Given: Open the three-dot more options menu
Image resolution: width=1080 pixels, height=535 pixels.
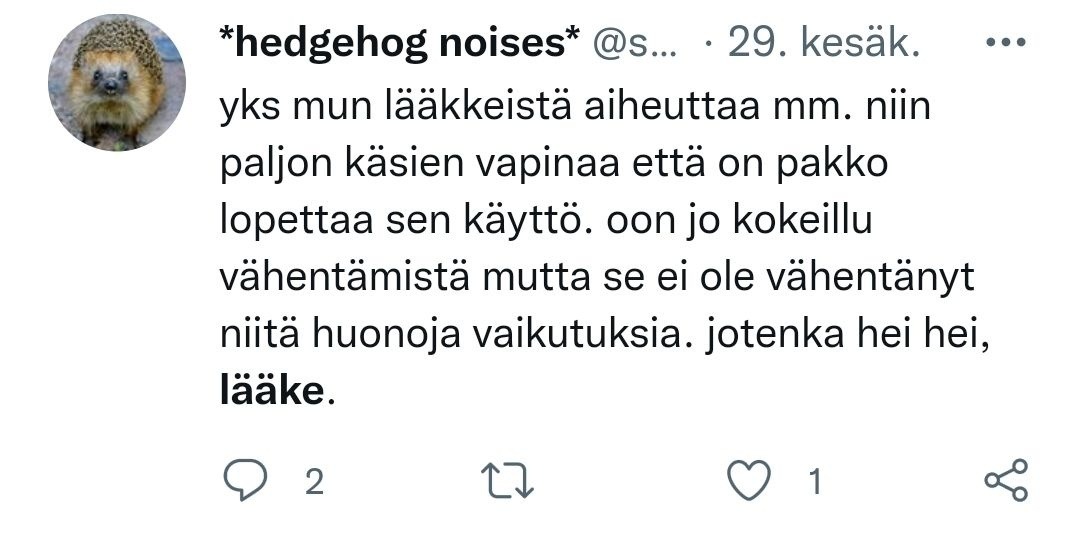Looking at the screenshot, I should 1005,44.
